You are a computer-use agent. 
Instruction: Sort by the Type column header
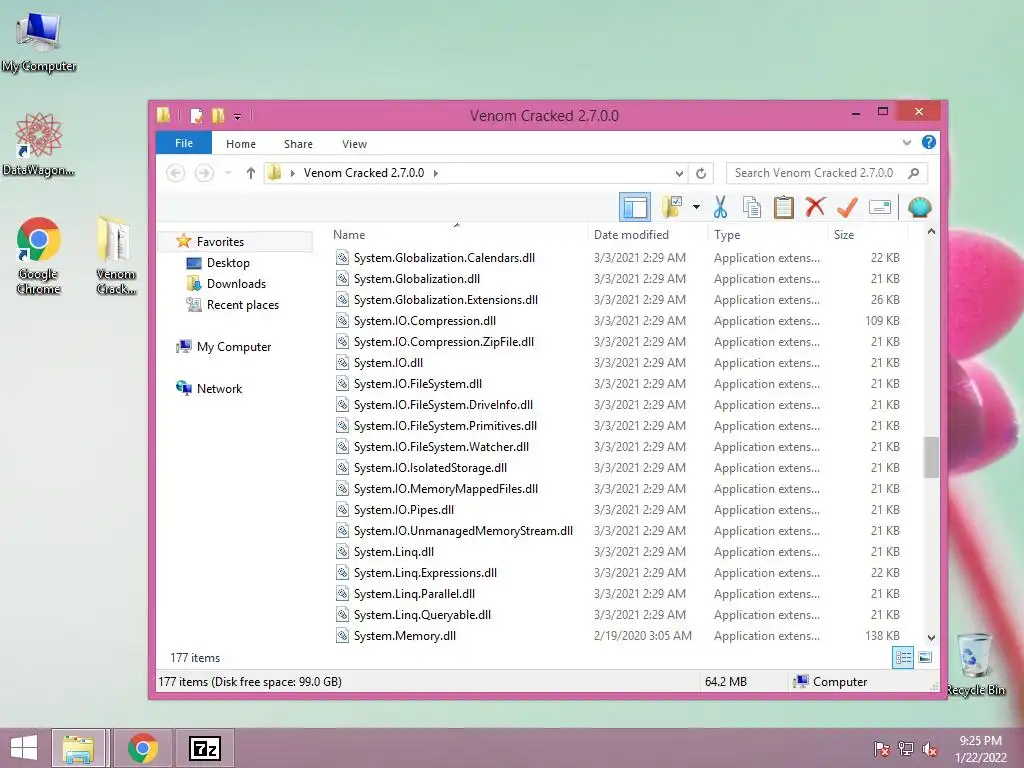(x=727, y=234)
